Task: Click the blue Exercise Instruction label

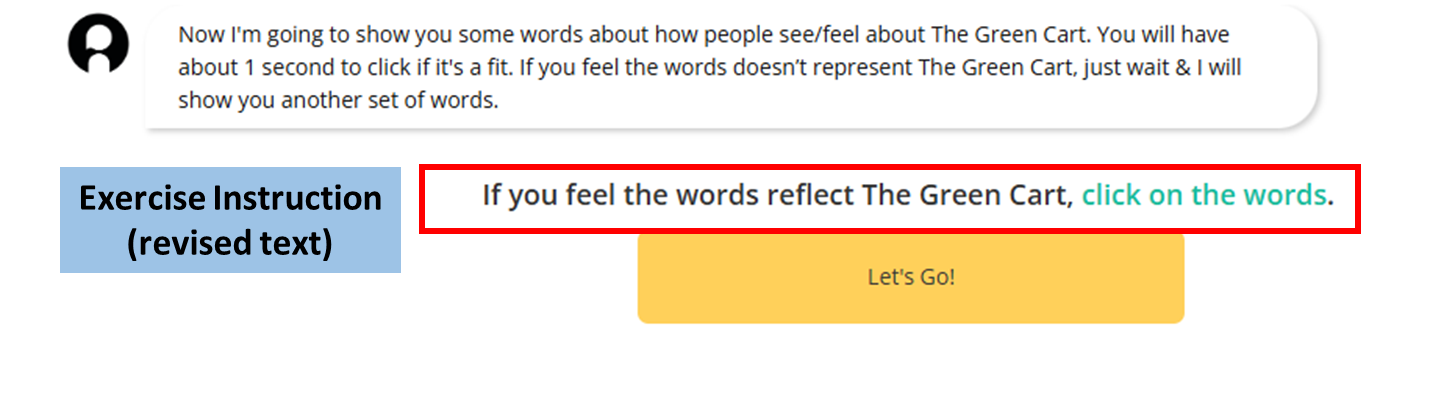Action: tap(230, 220)
